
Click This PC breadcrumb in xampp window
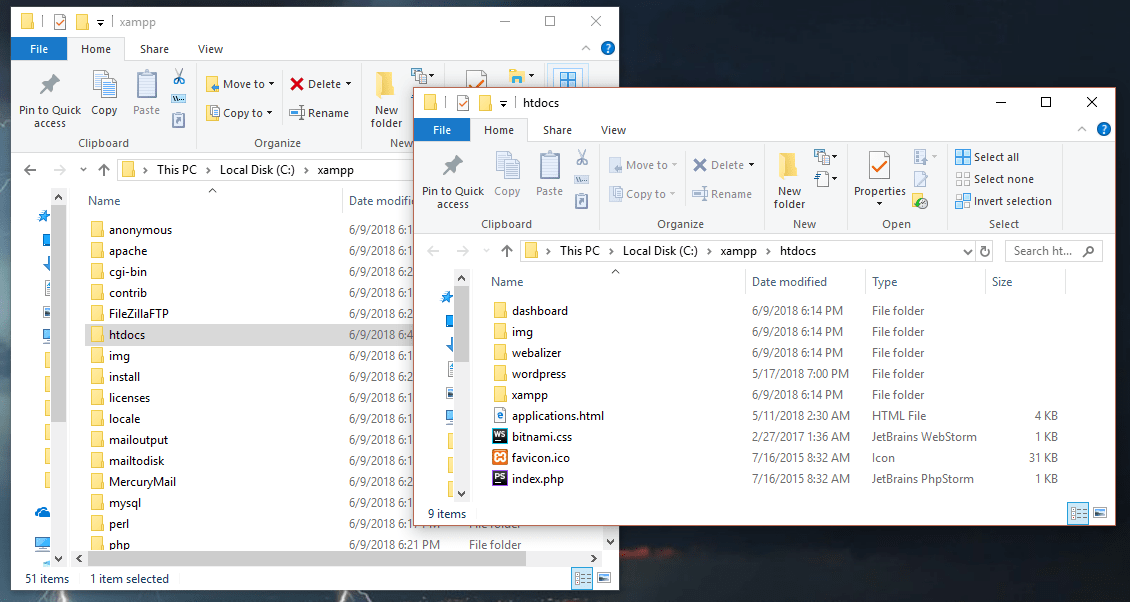click(x=177, y=170)
